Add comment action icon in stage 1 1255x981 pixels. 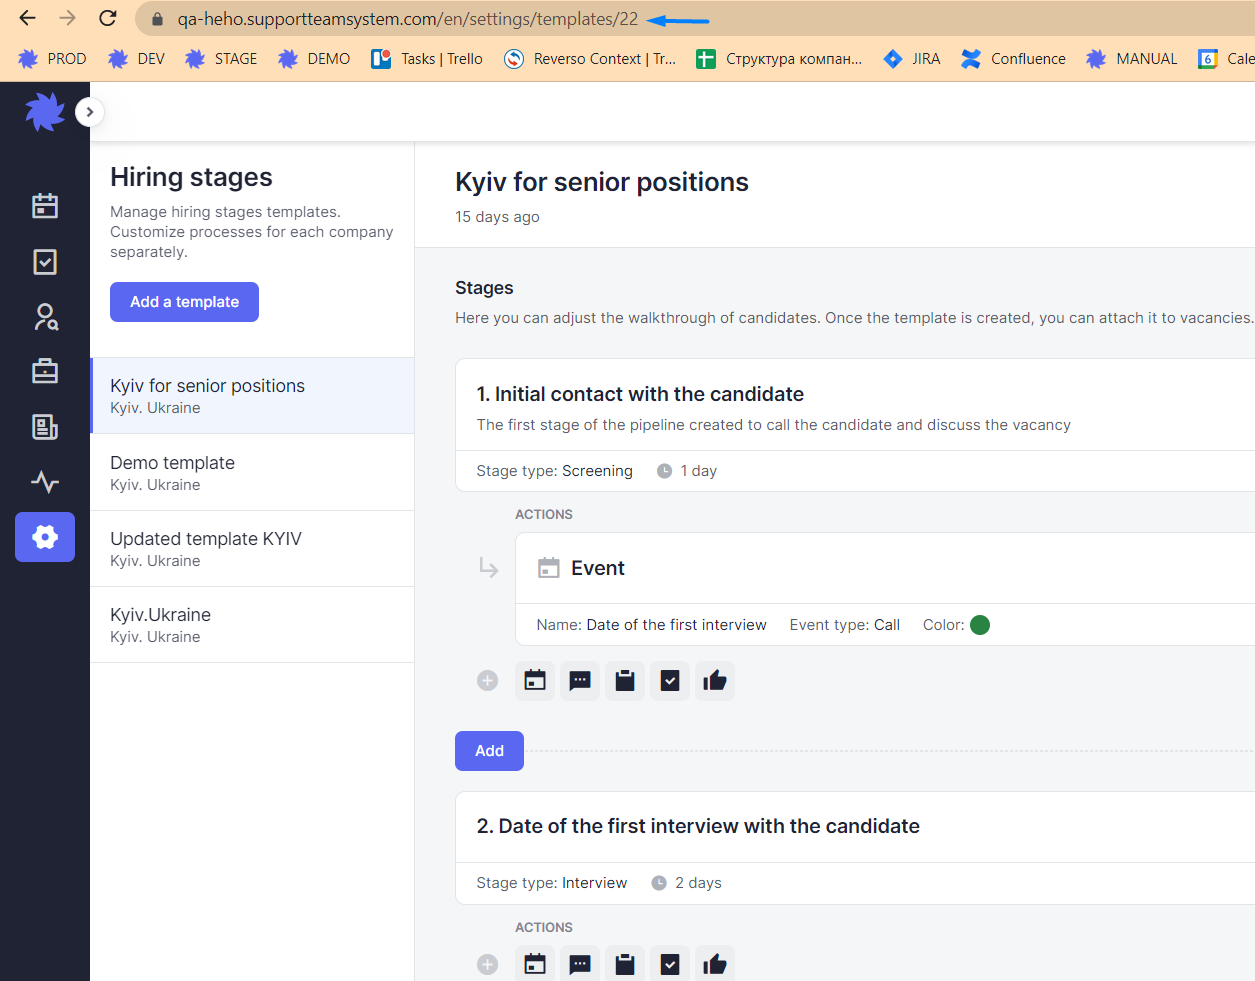580,681
